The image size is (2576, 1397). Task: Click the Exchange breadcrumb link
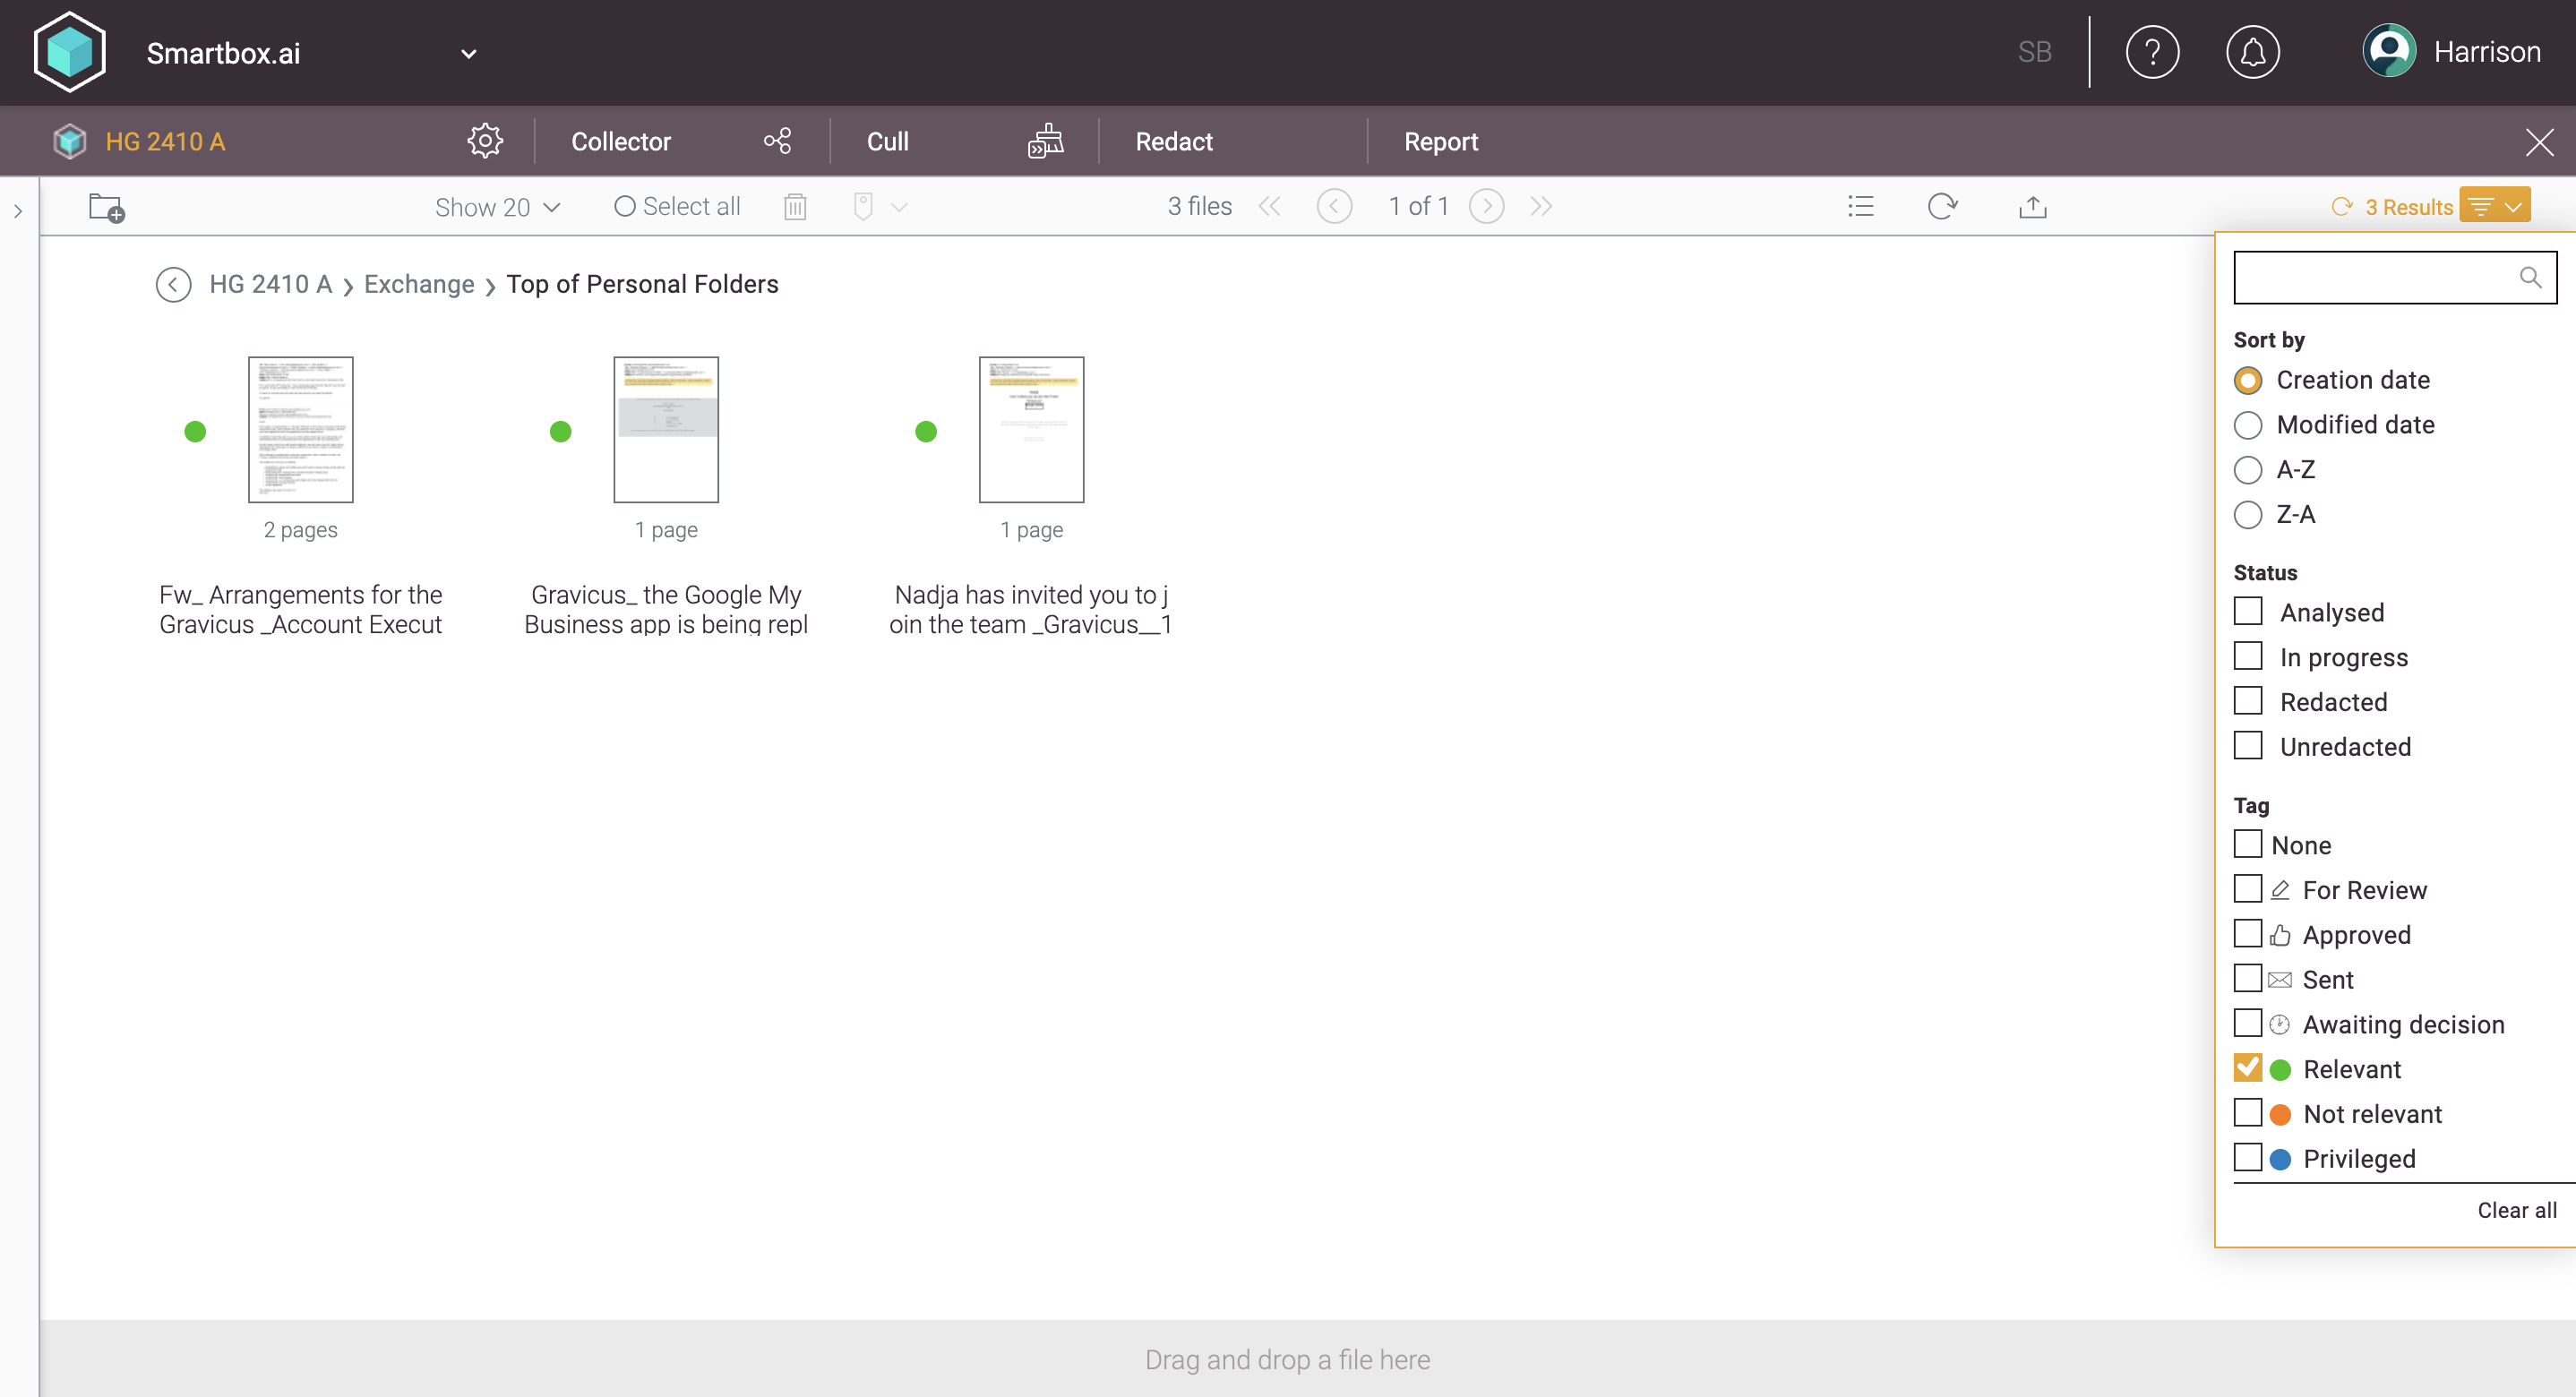[x=419, y=284]
